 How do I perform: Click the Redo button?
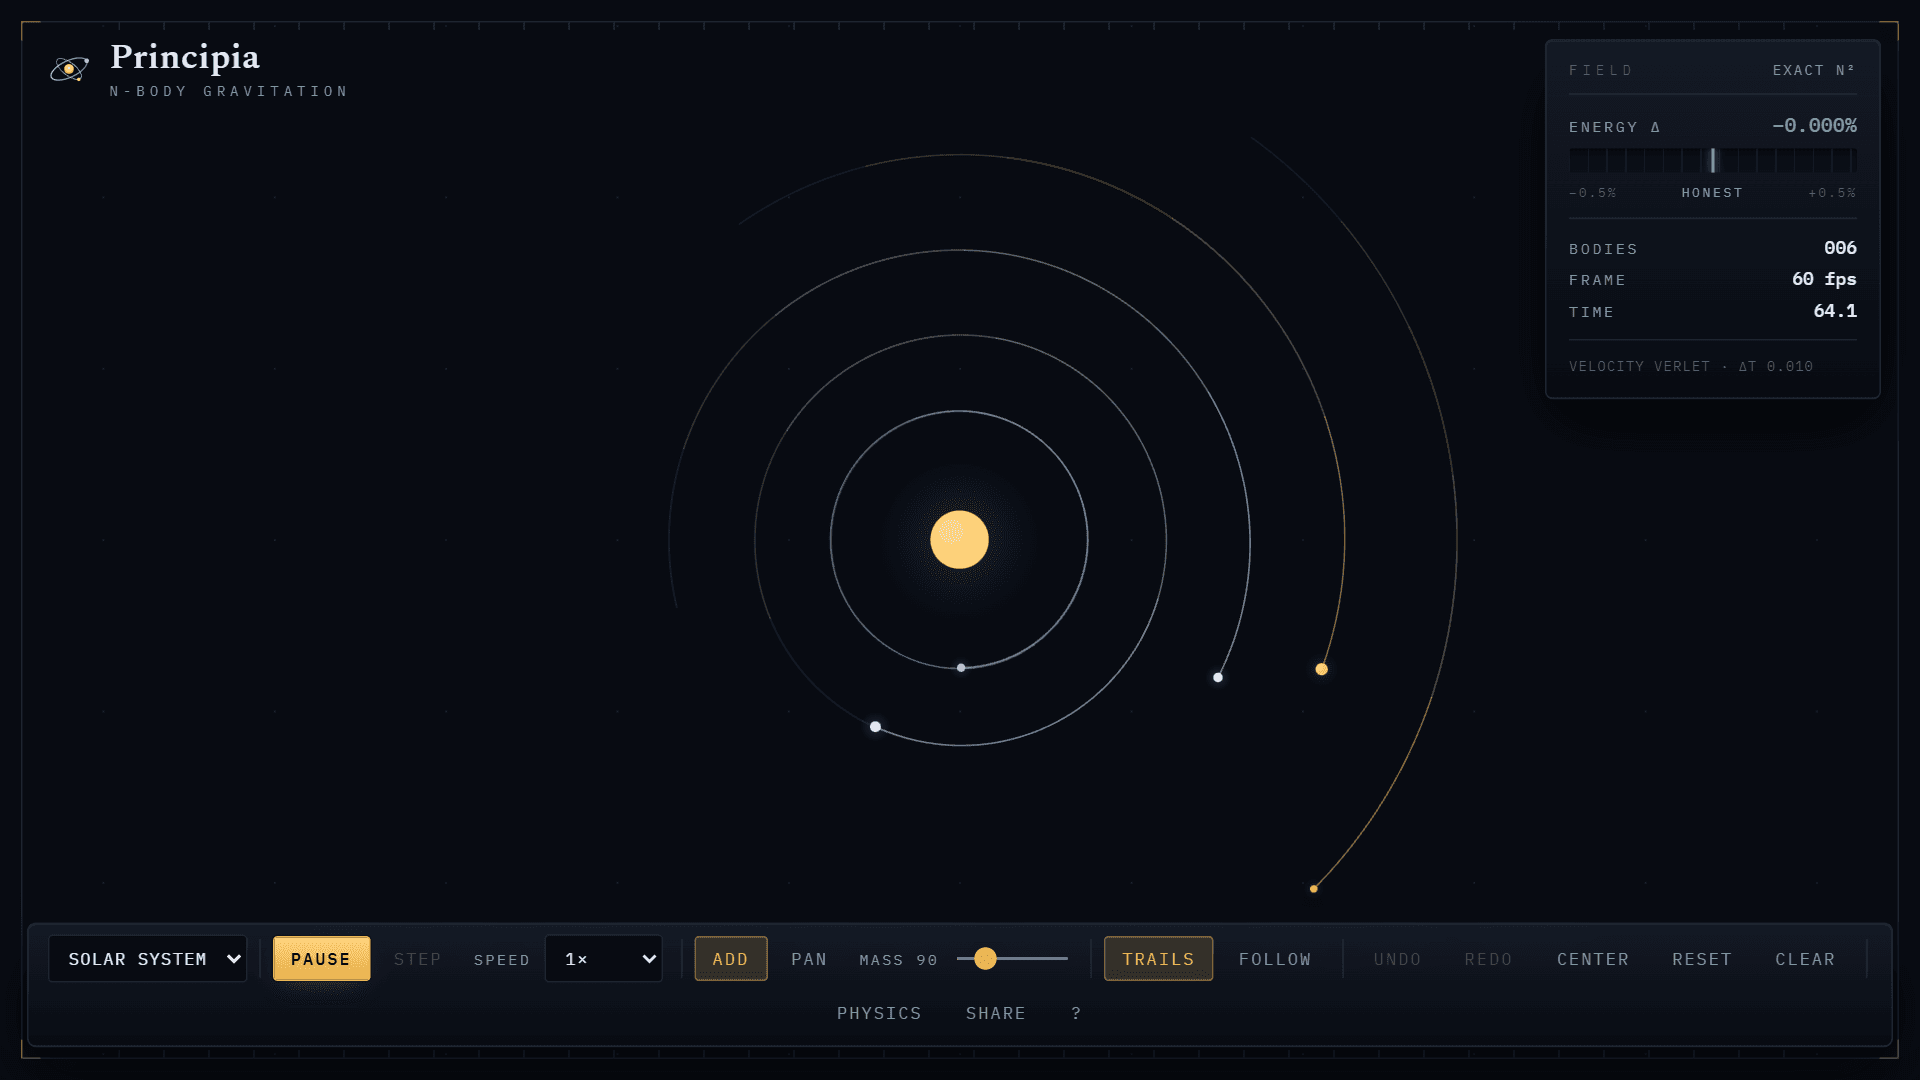pos(1488,959)
